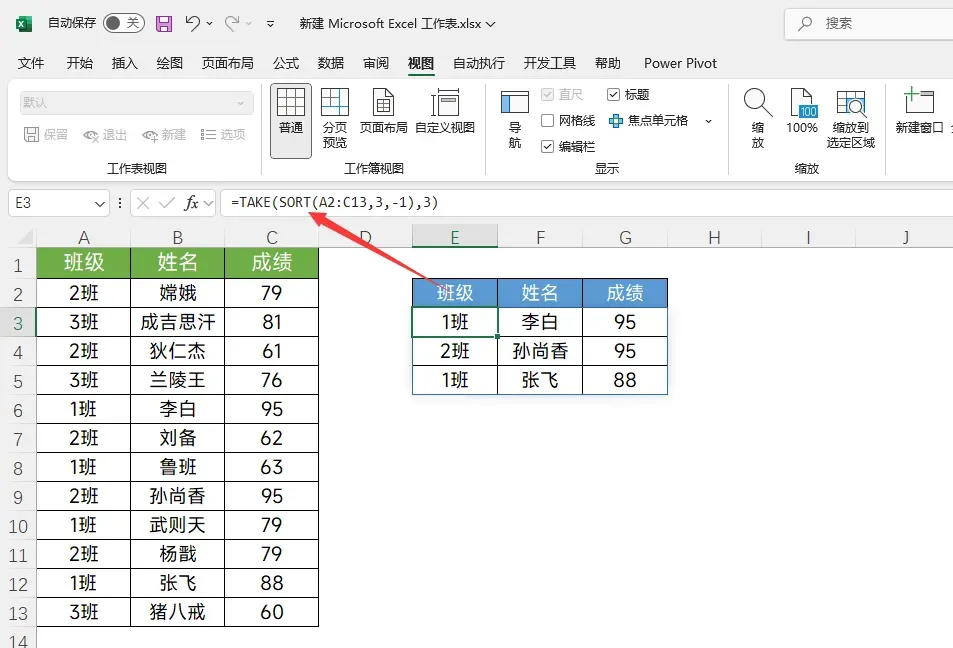Select row 5 header
The image size is (953, 648).
click(18, 381)
